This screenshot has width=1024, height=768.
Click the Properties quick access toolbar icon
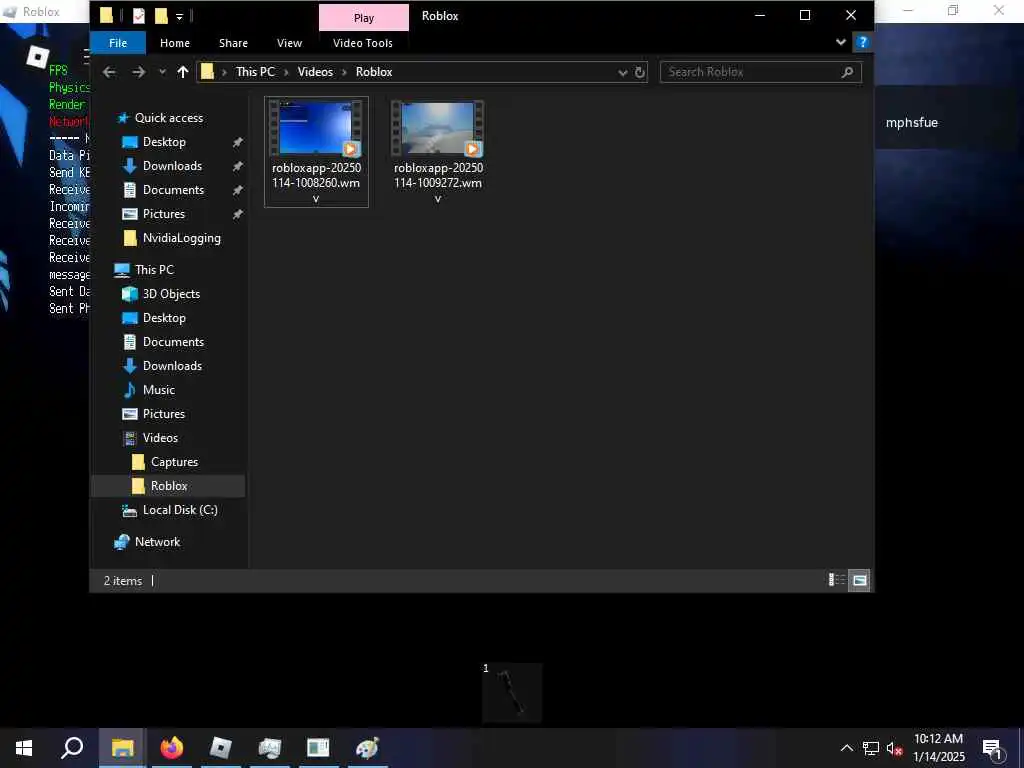tap(138, 16)
